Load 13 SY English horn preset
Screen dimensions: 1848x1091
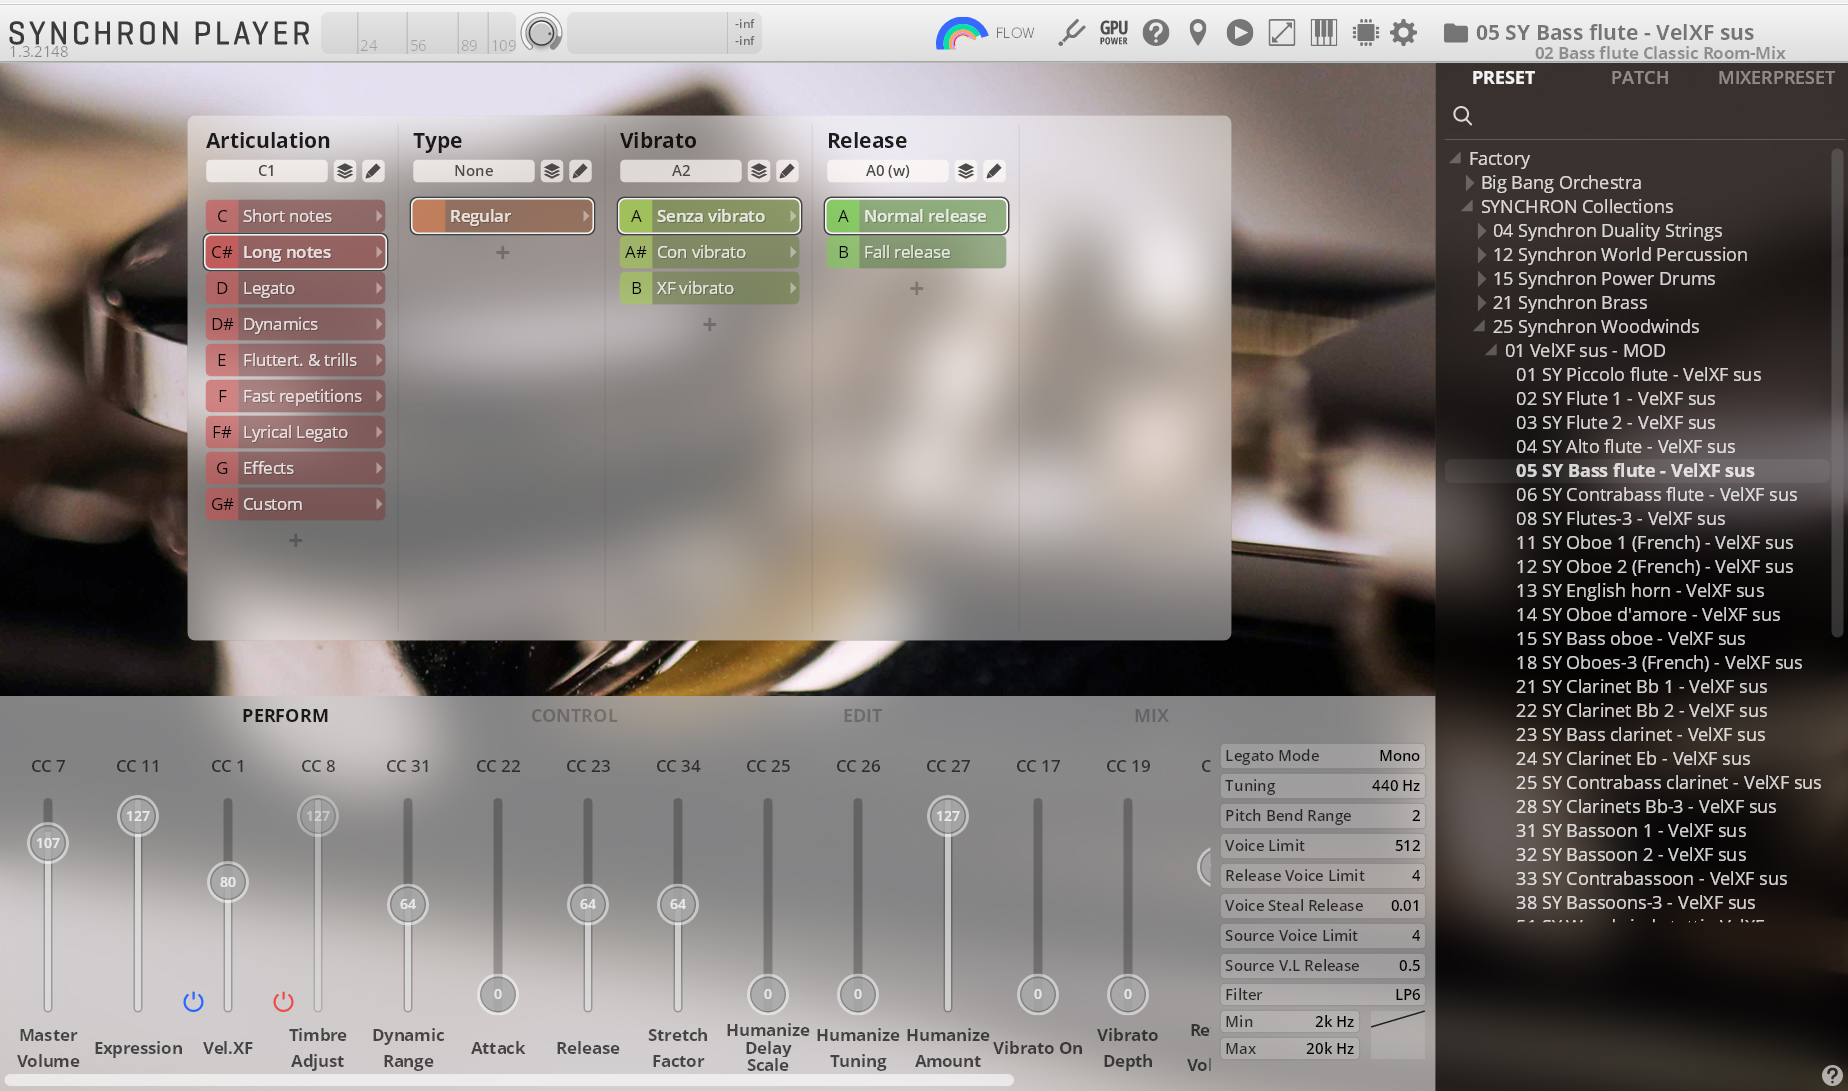[1640, 590]
